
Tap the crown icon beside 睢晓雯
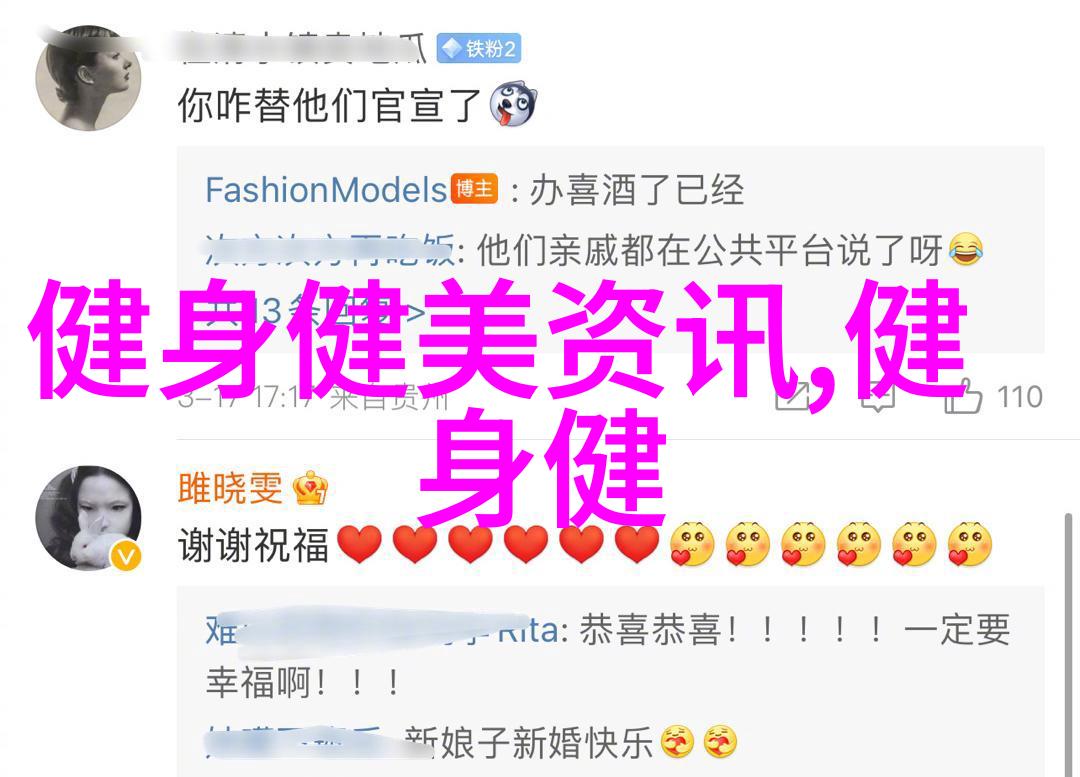tap(311, 488)
